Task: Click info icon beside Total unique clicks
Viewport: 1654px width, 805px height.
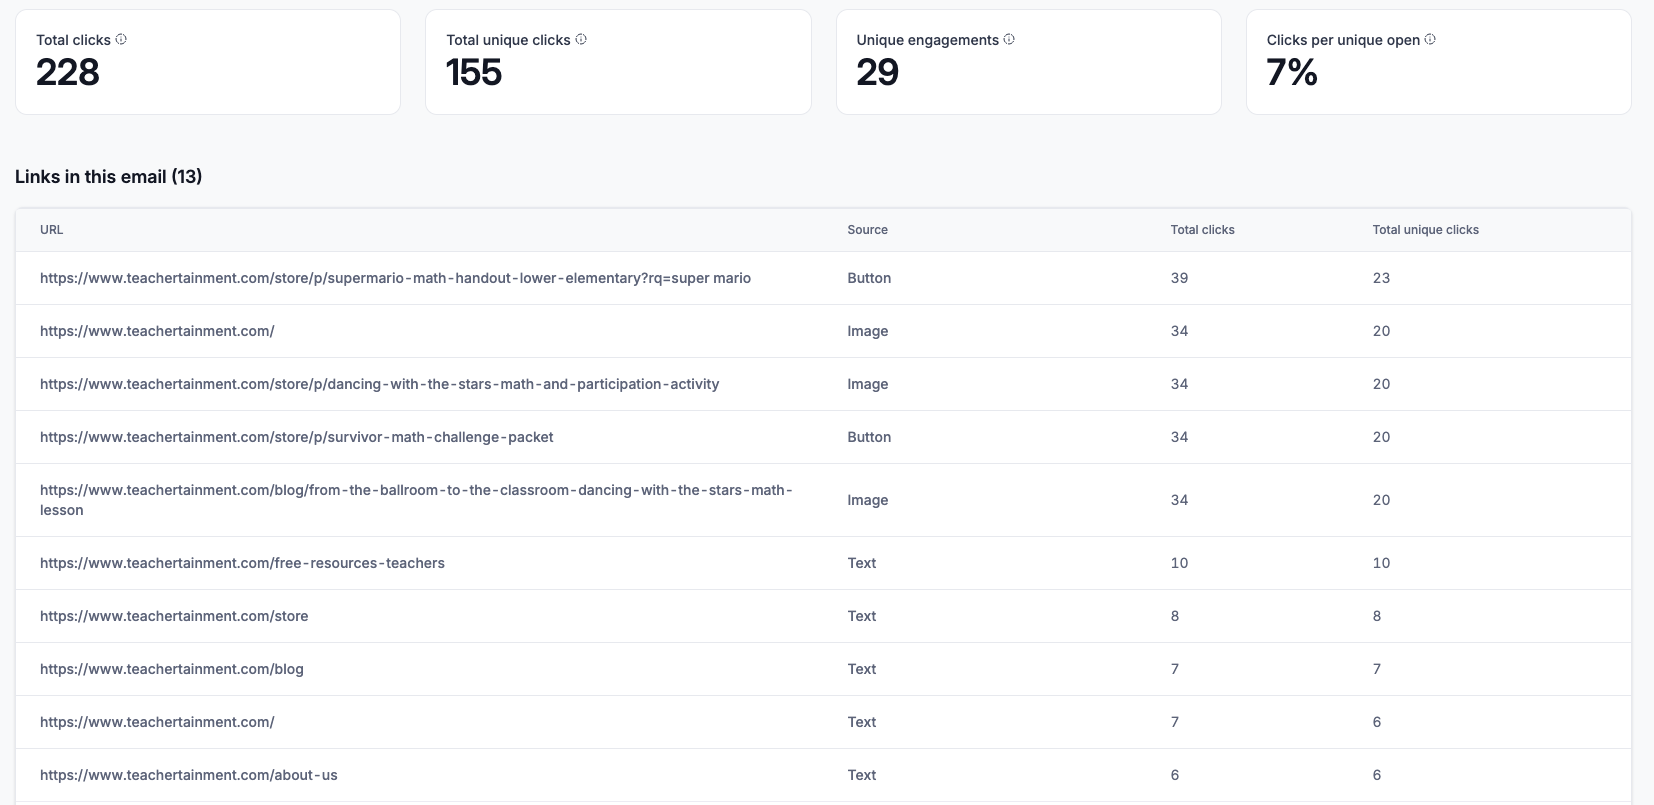Action: tap(581, 40)
